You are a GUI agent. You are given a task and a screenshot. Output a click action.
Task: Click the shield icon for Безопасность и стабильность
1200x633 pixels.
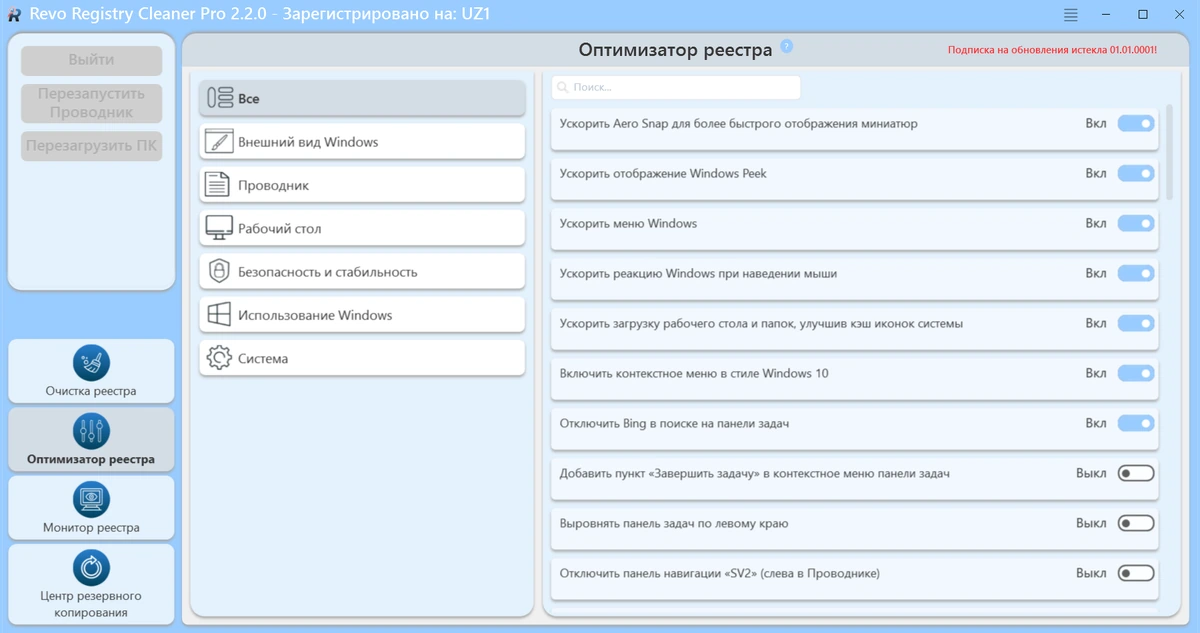point(219,271)
